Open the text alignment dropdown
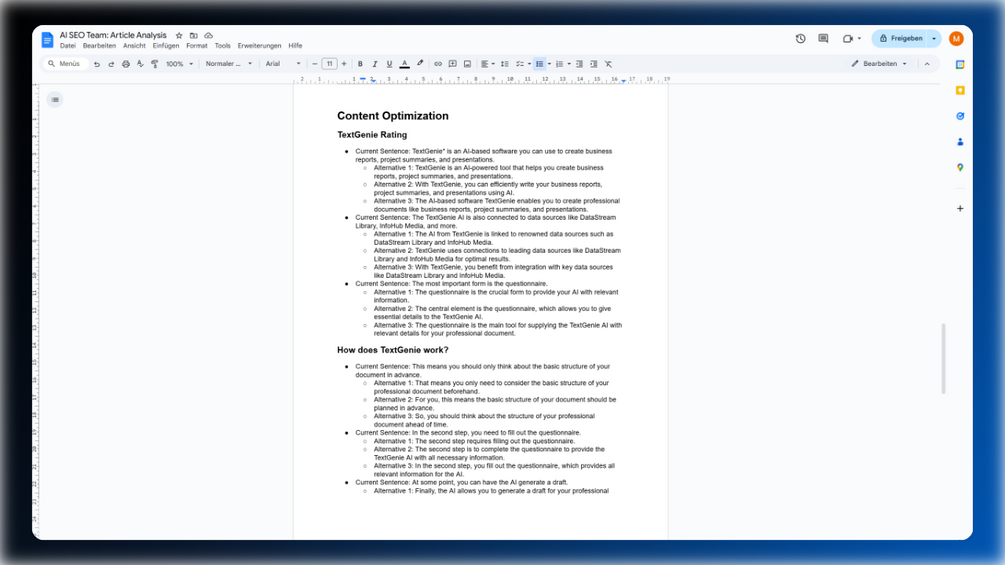The width and height of the screenshot is (1005, 565). pos(488,64)
